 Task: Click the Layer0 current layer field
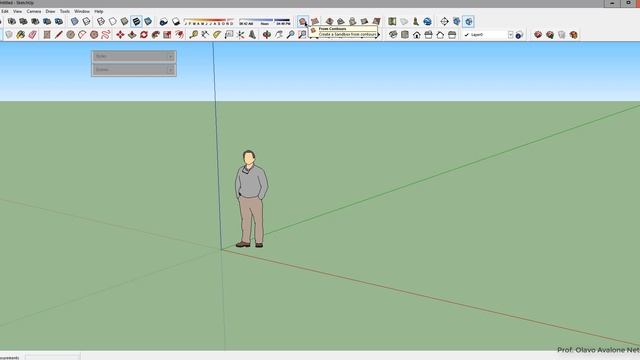coord(486,35)
